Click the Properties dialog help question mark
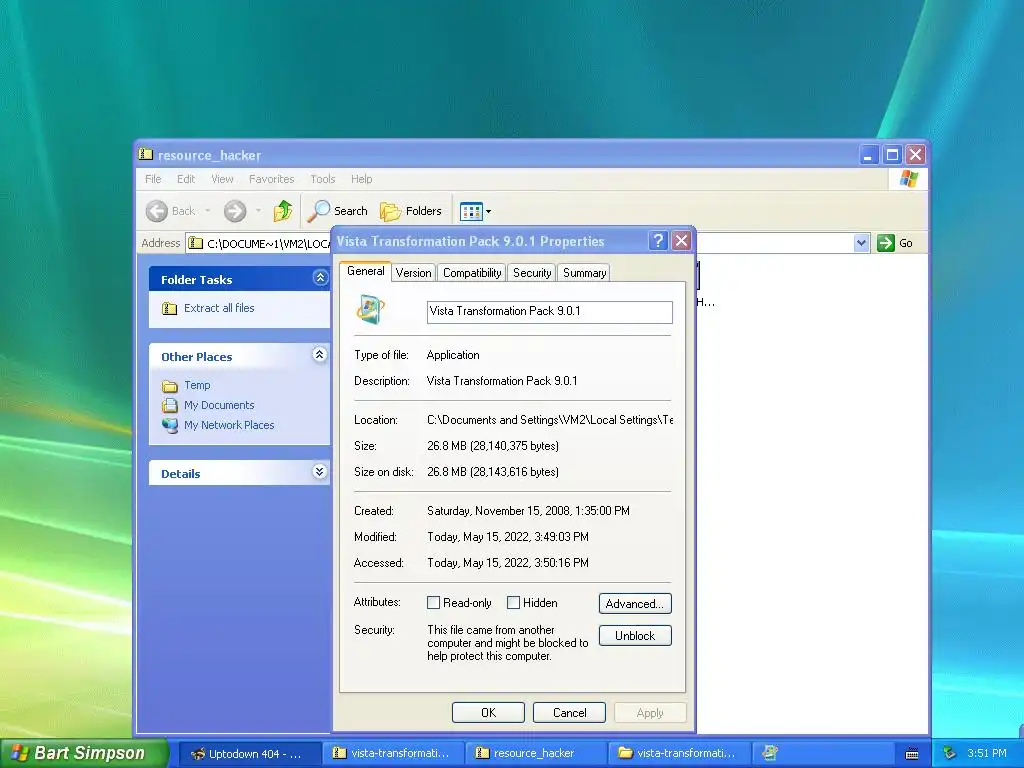The image size is (1024, 768). tap(658, 241)
